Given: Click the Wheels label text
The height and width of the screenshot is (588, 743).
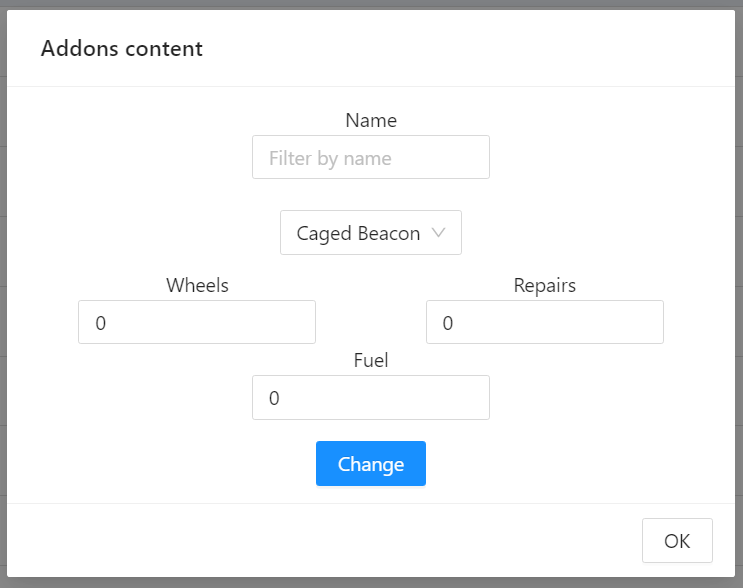Looking at the screenshot, I should click(197, 285).
